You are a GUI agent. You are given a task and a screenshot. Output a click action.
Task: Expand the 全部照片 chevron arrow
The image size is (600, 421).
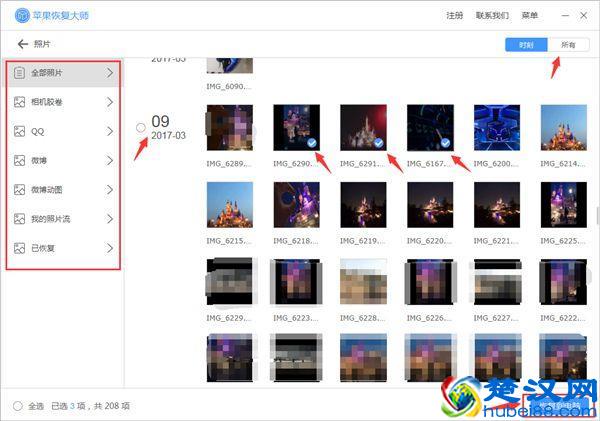[x=110, y=73]
